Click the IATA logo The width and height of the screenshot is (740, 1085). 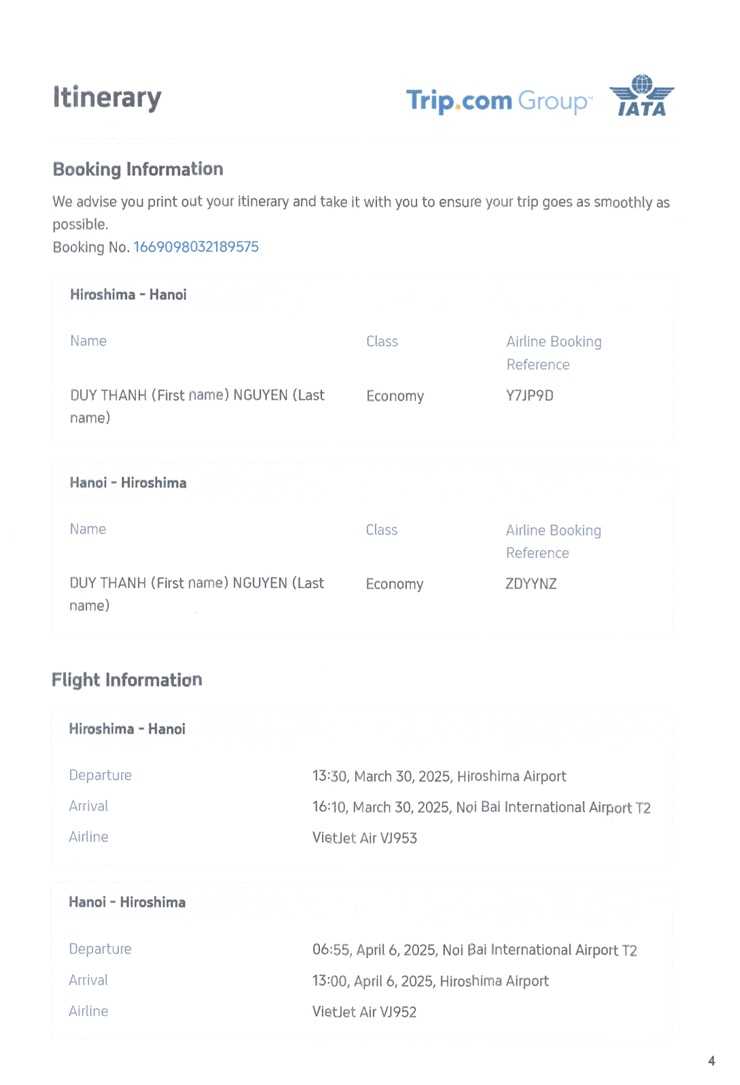pos(642,97)
